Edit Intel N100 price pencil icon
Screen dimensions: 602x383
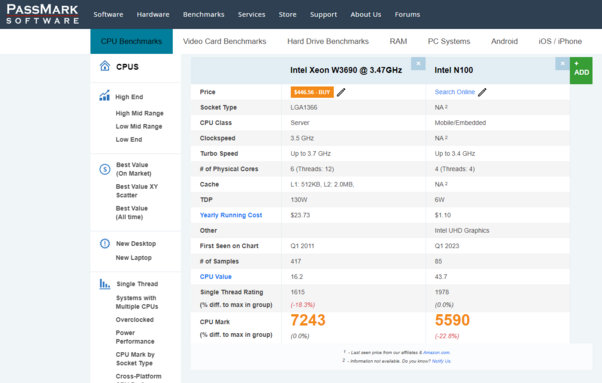point(482,92)
